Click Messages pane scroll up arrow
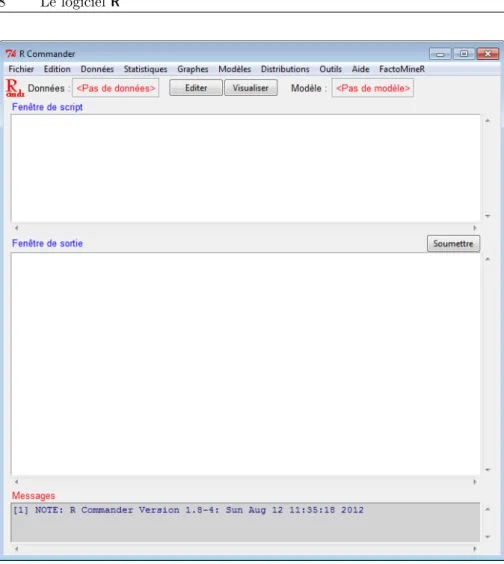The image size is (504, 564). pyautogui.click(x=488, y=509)
